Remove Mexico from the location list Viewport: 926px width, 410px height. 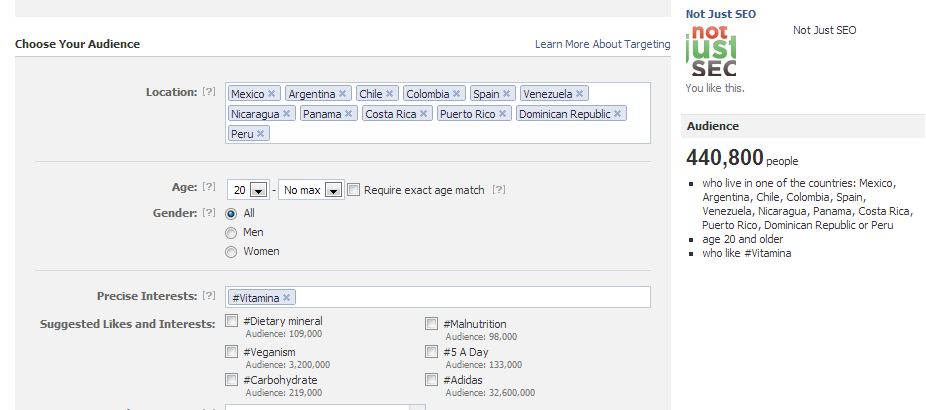click(x=271, y=94)
